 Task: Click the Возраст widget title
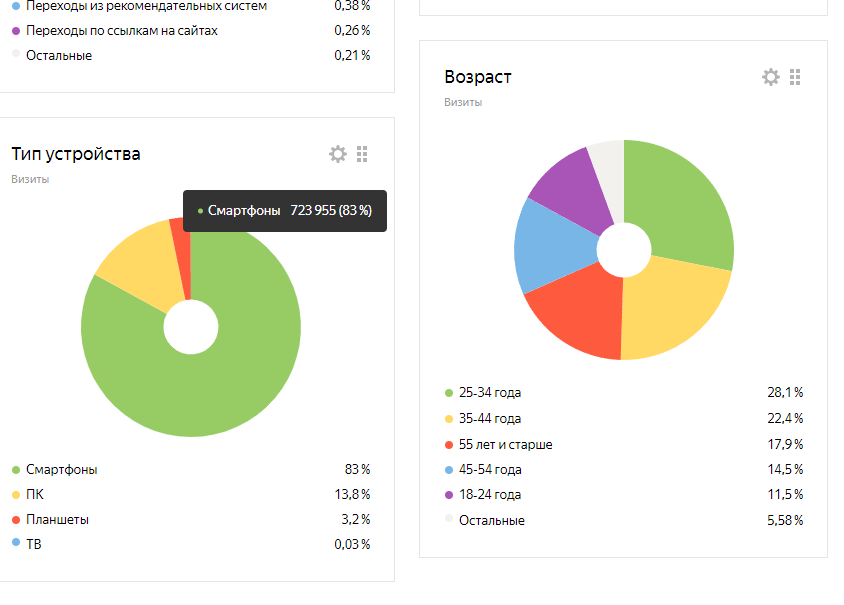[x=477, y=77]
